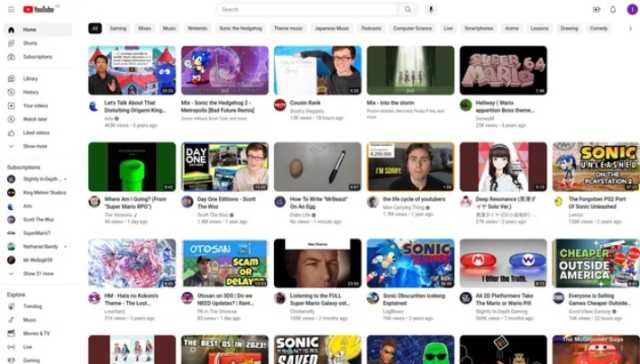Click the YouTube logo

(39, 9)
